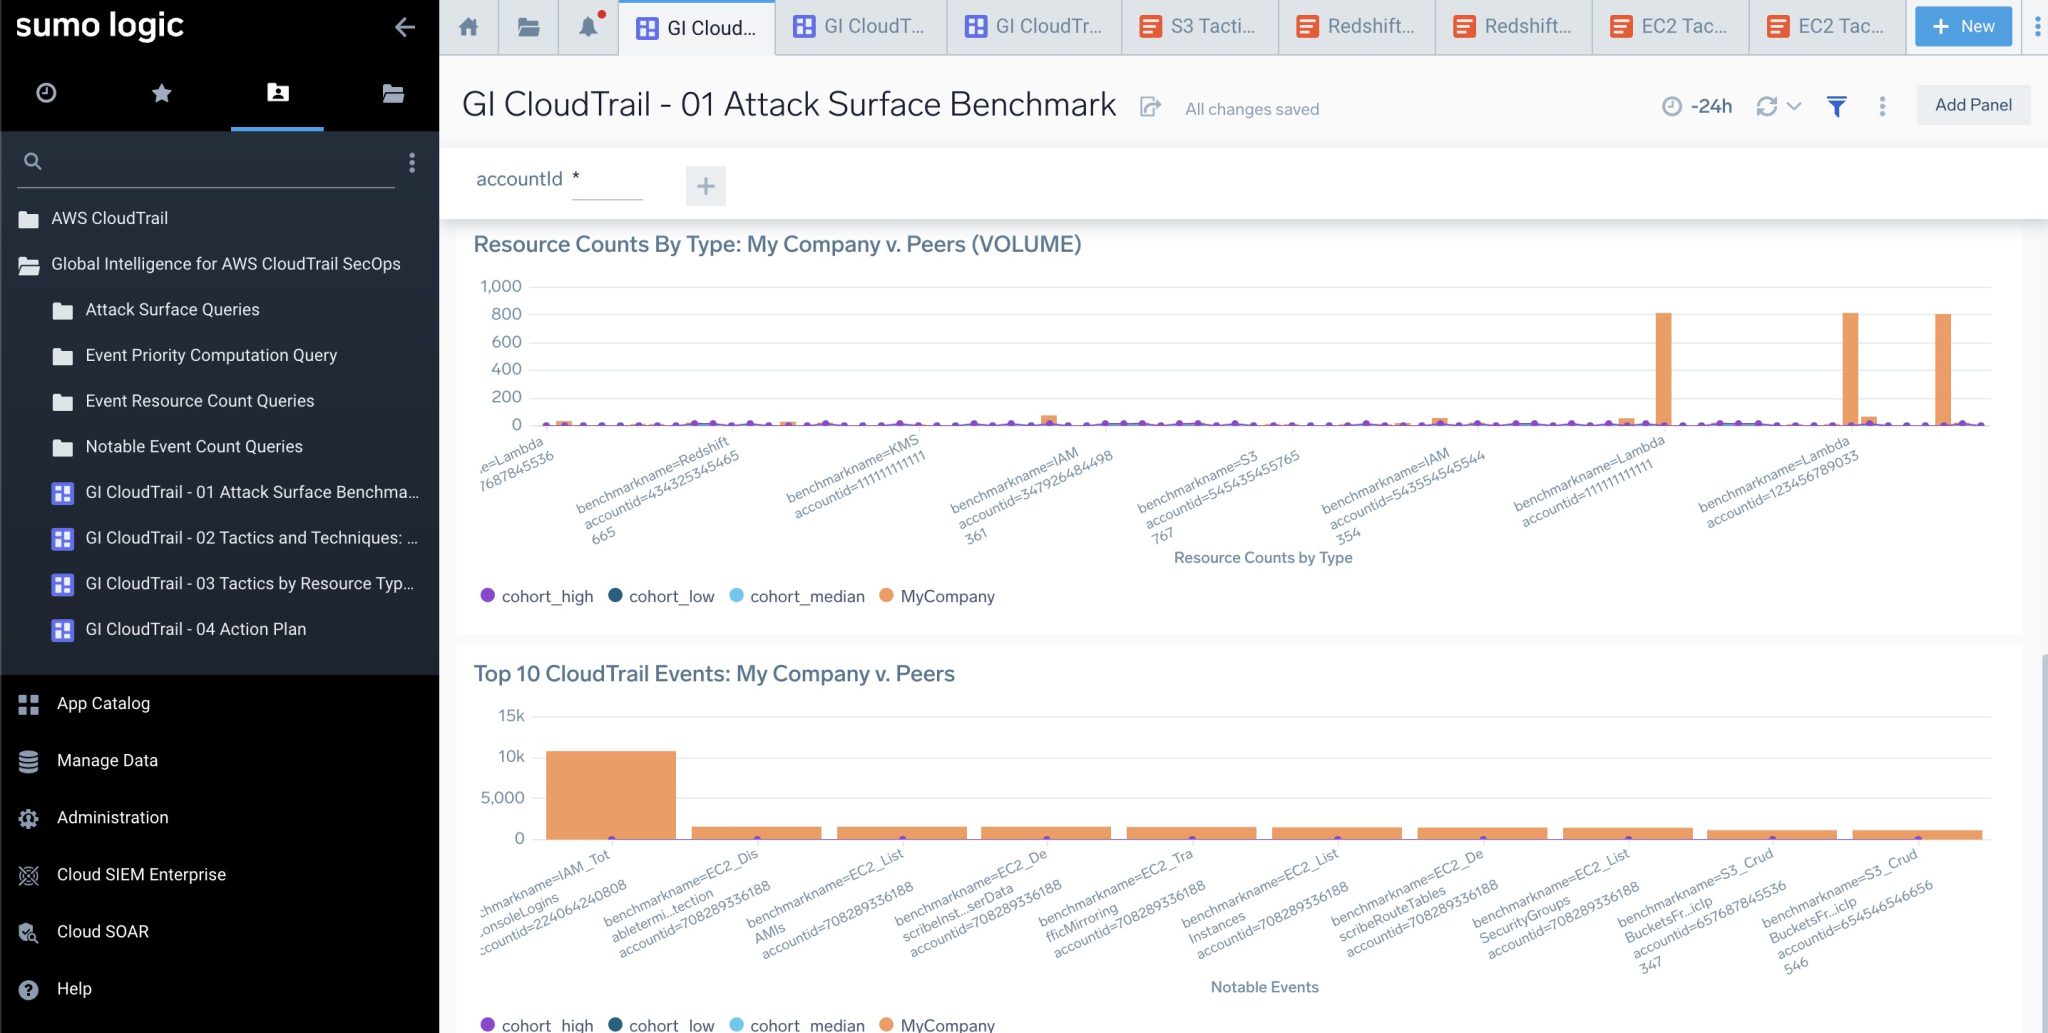Hide the cohort_high series in the legend
The image size is (2048, 1033).
548,596
